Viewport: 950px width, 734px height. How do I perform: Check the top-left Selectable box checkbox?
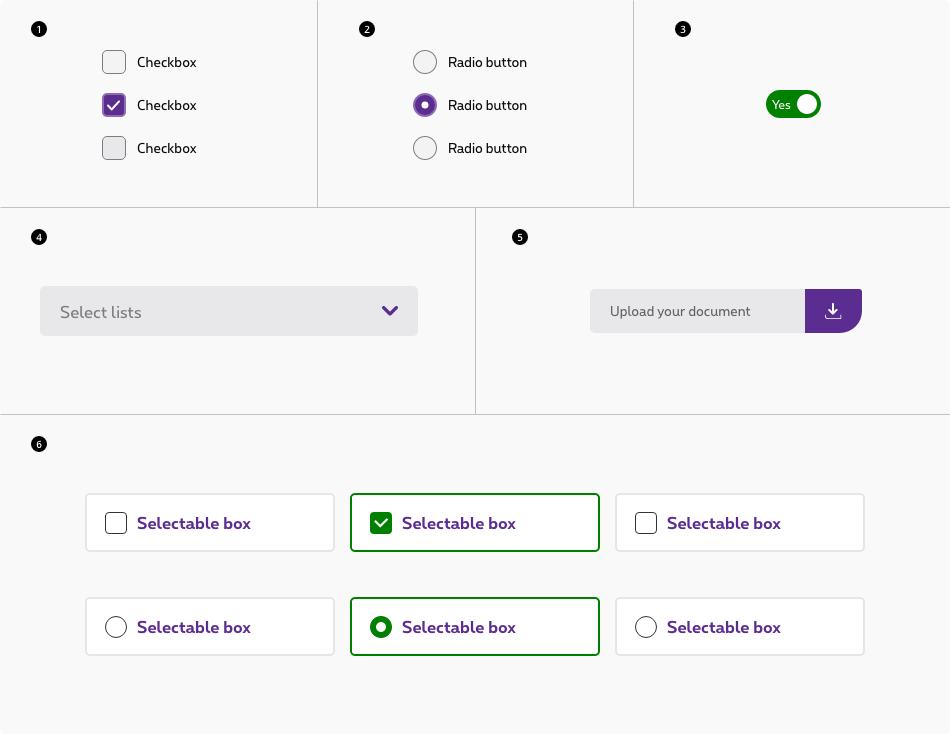tap(116, 523)
